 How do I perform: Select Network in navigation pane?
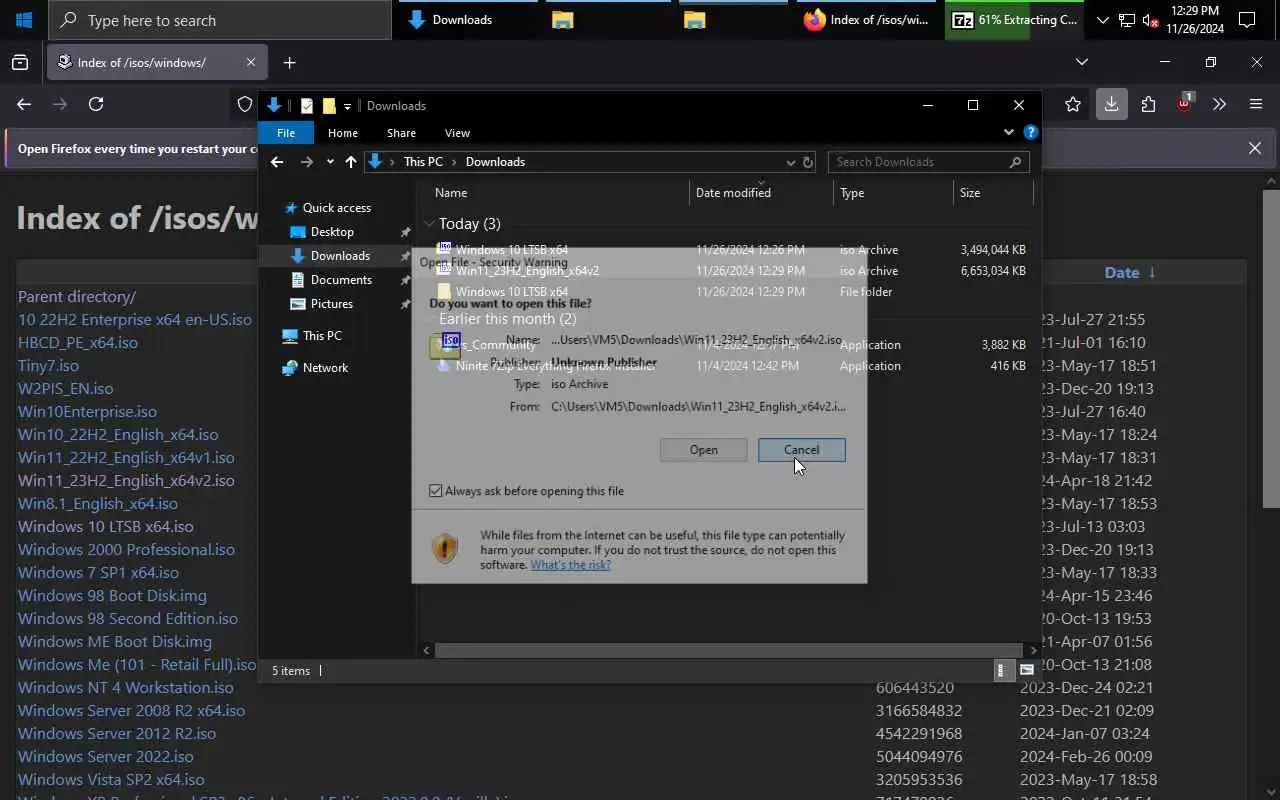pyautogui.click(x=325, y=368)
